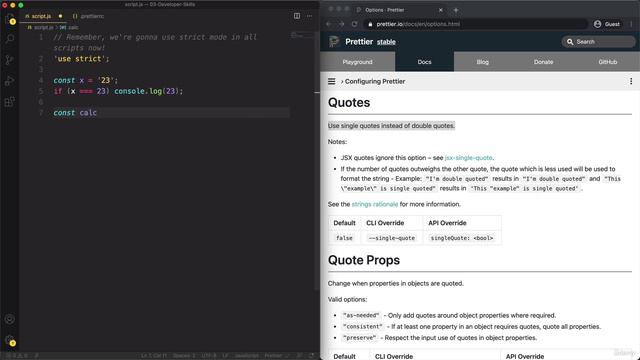Viewport: 640px width, 360px height.
Task: Open the Donate nav tab
Action: pyautogui.click(x=543, y=62)
